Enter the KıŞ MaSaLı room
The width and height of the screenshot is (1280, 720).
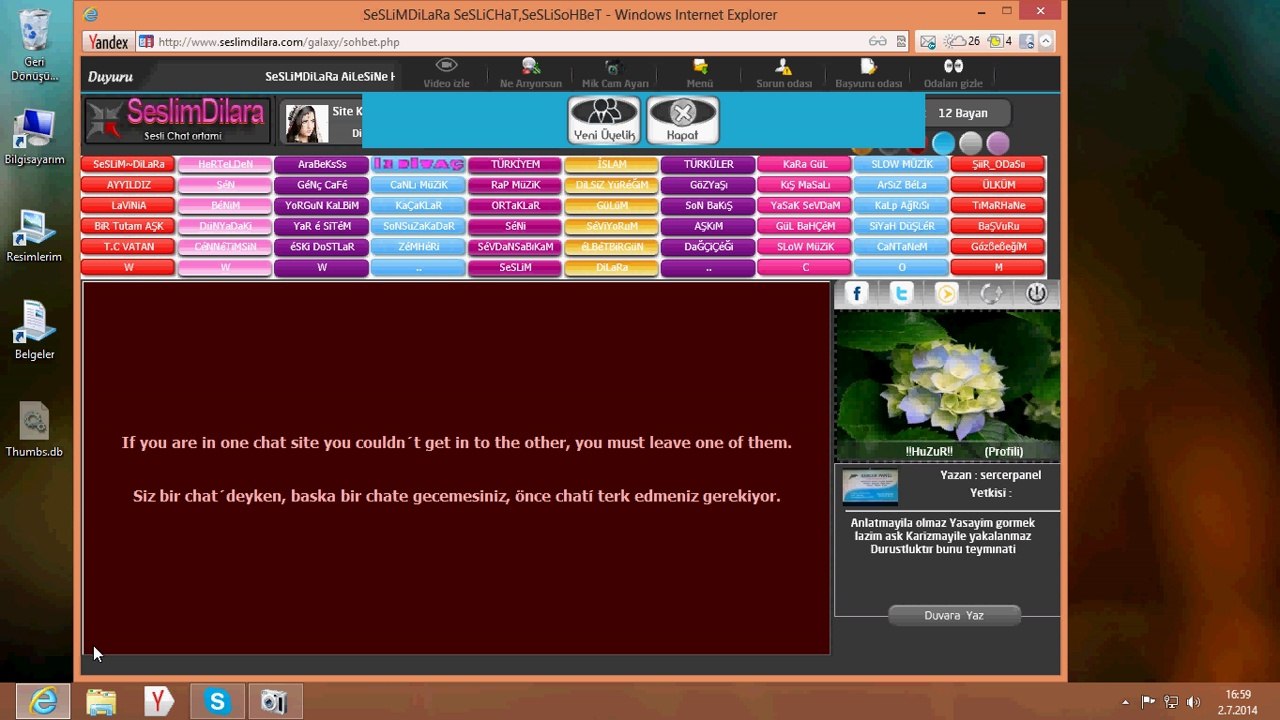[x=805, y=185]
